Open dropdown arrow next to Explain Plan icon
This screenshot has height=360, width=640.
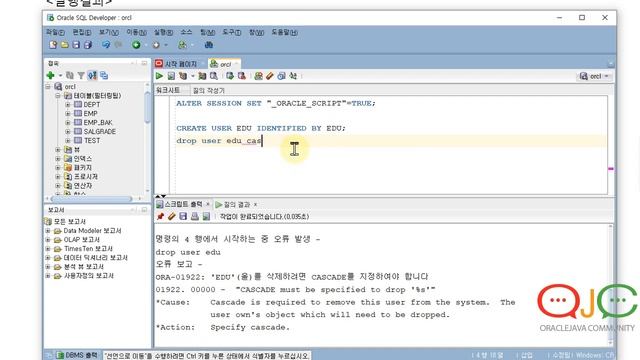pos(192,76)
